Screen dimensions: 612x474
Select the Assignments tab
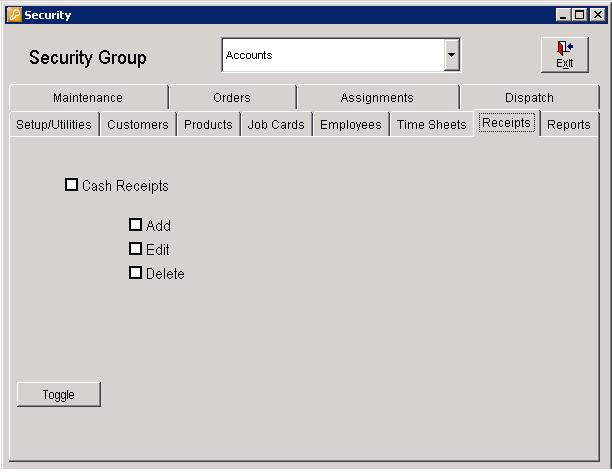click(x=377, y=98)
